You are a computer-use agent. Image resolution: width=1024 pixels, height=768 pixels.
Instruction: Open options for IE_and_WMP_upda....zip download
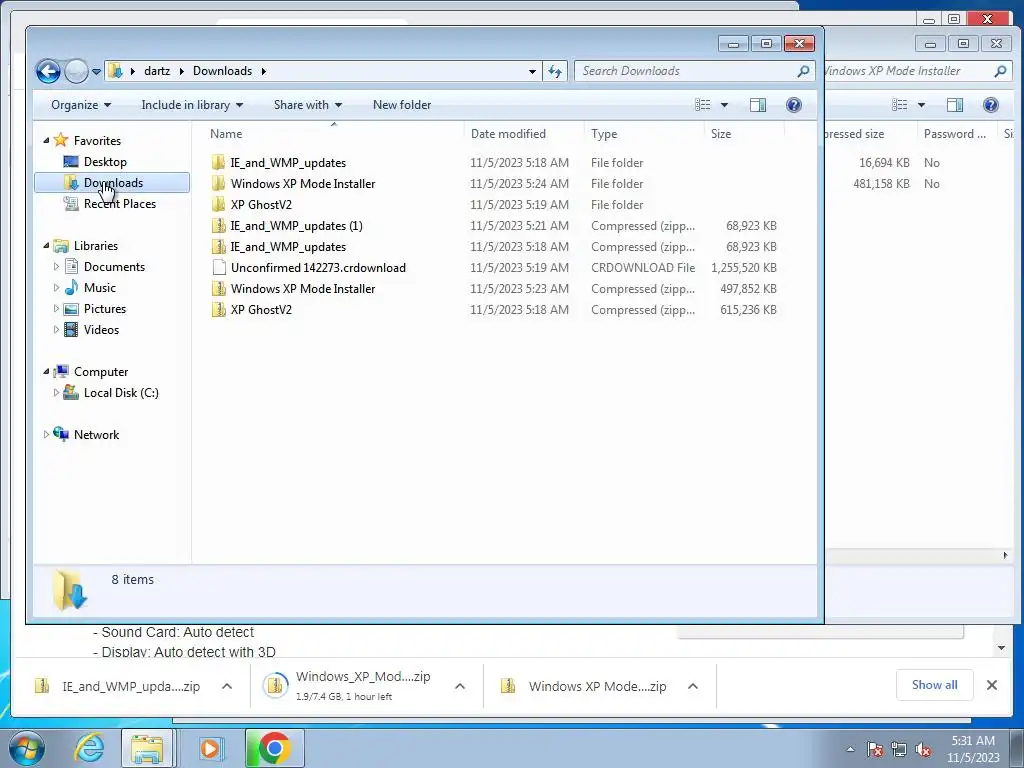(x=227, y=686)
